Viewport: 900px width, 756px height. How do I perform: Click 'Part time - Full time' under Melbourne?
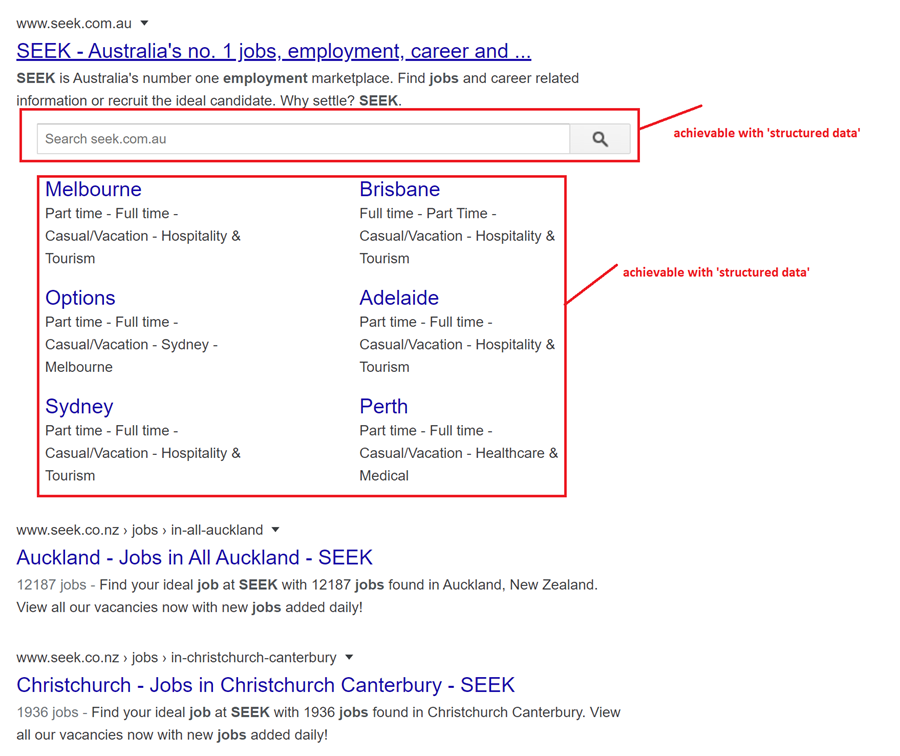pyautogui.click(x=107, y=214)
